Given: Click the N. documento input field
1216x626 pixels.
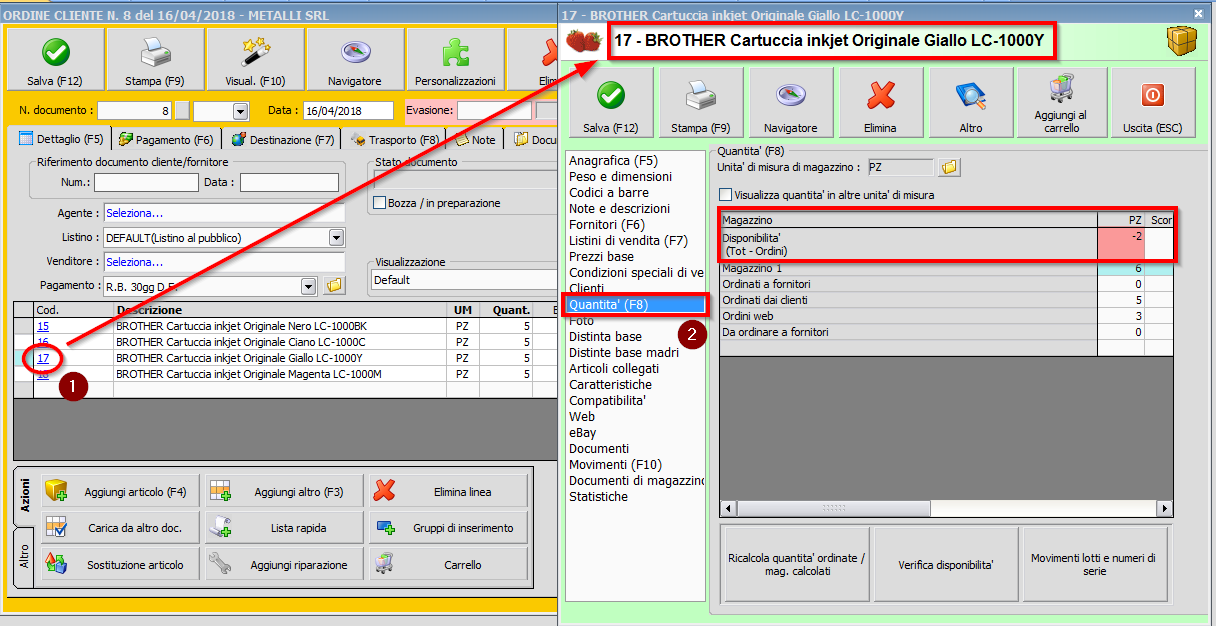Looking at the screenshot, I should tap(135, 111).
